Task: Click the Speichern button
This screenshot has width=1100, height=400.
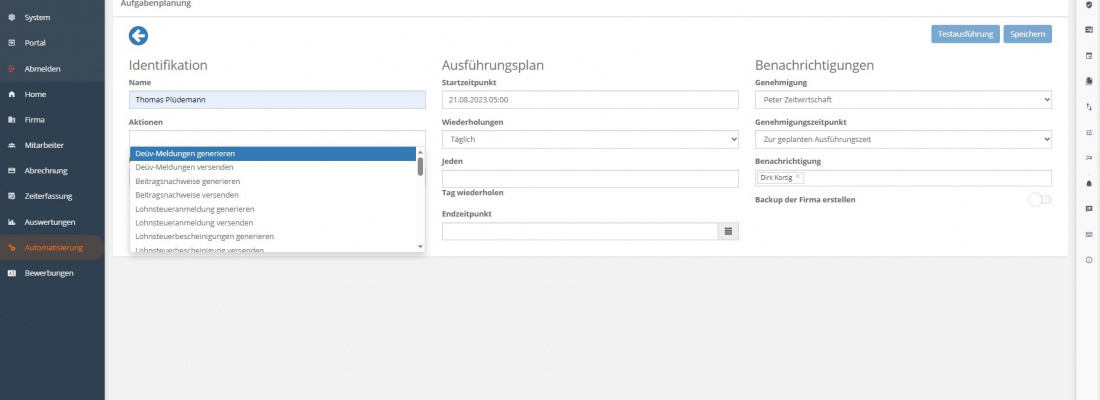Action: tap(1028, 34)
